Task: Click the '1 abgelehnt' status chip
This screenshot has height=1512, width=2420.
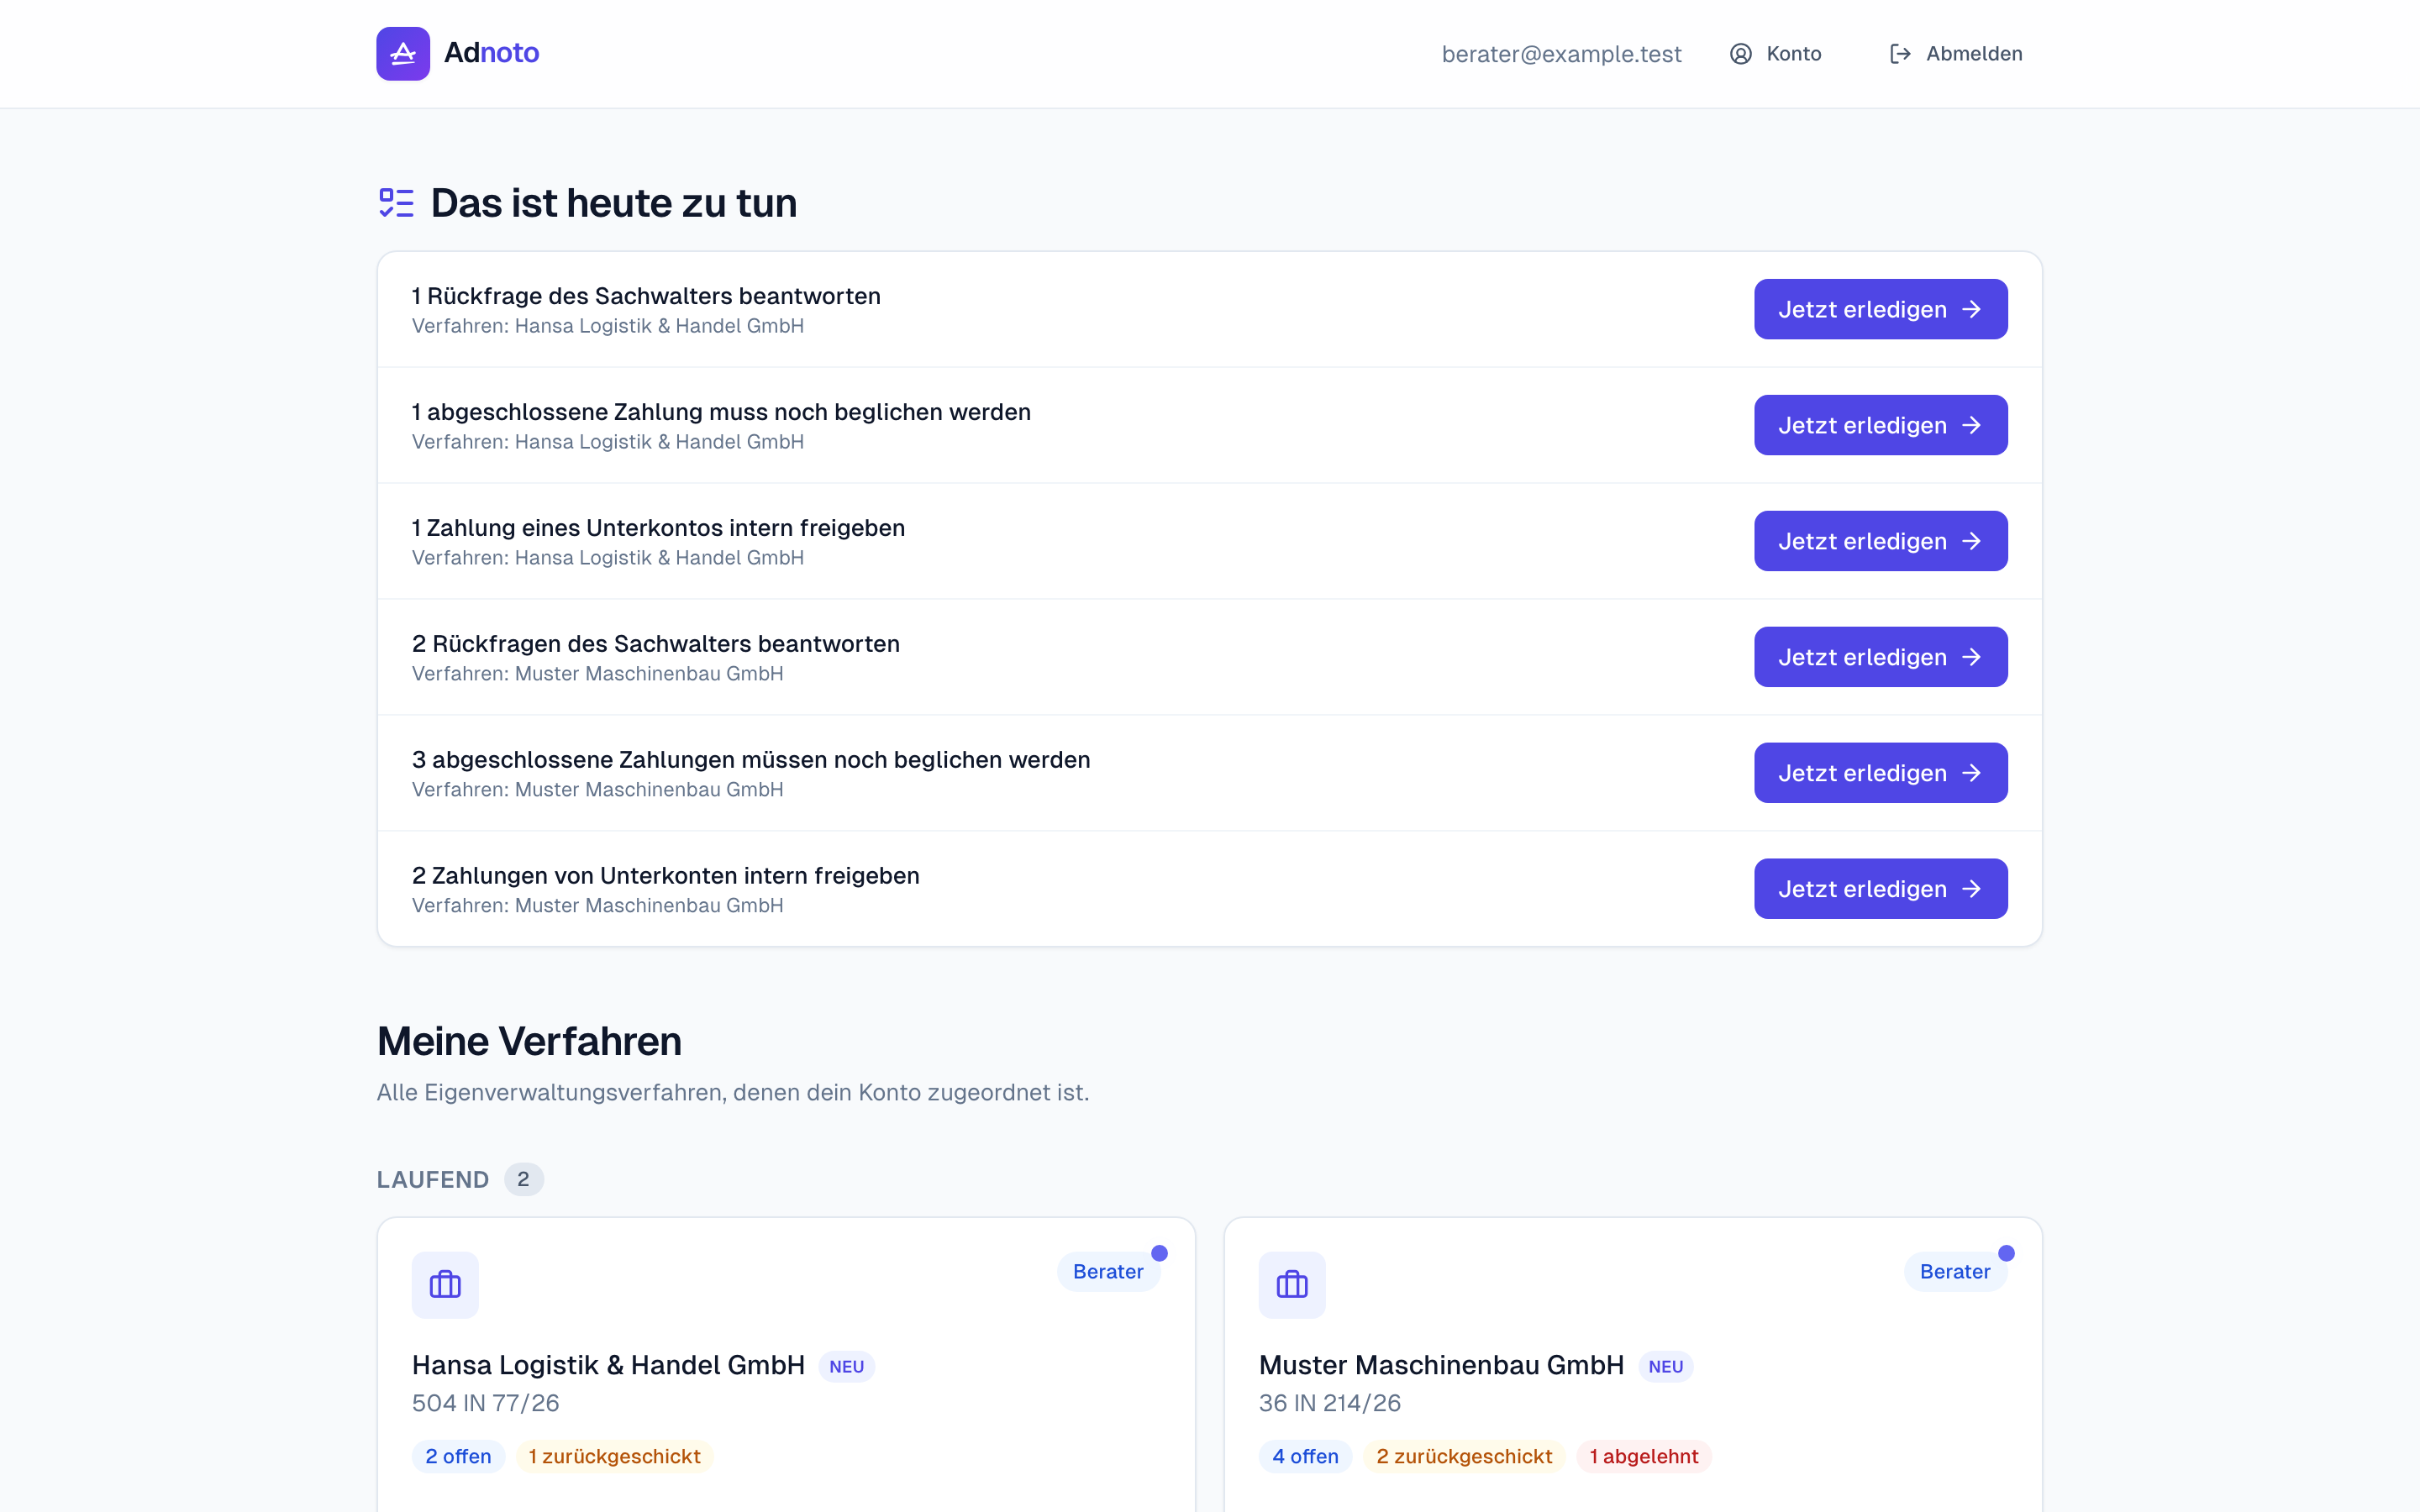Action: [x=1644, y=1457]
